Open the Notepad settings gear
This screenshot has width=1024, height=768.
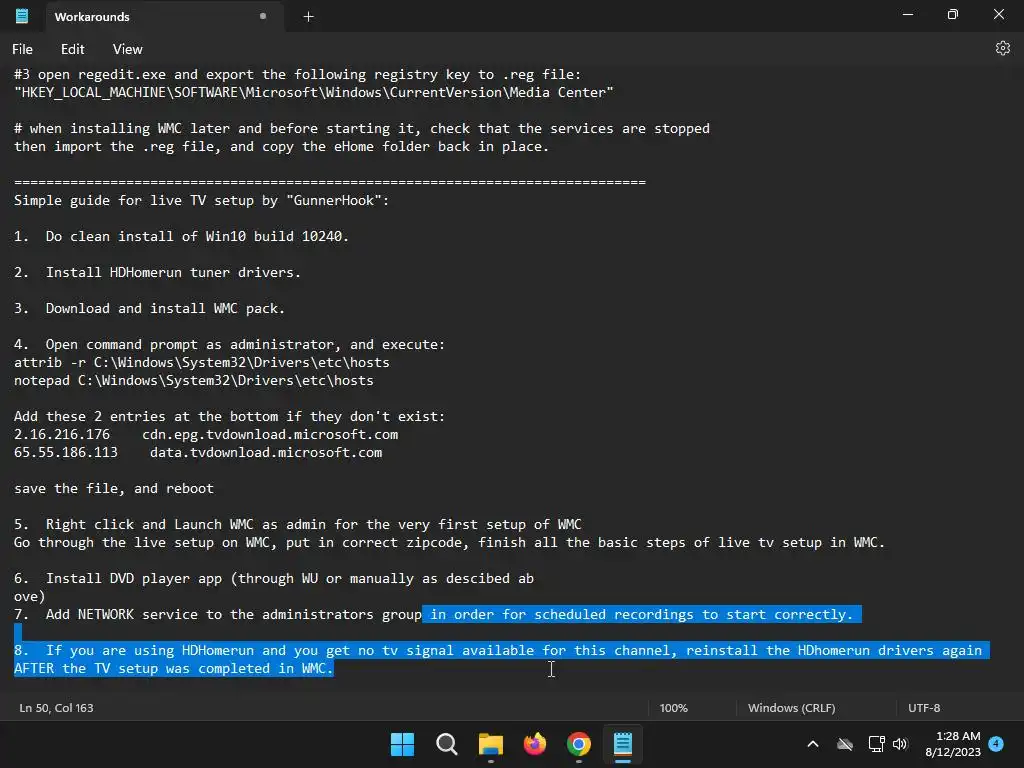click(x=1002, y=48)
